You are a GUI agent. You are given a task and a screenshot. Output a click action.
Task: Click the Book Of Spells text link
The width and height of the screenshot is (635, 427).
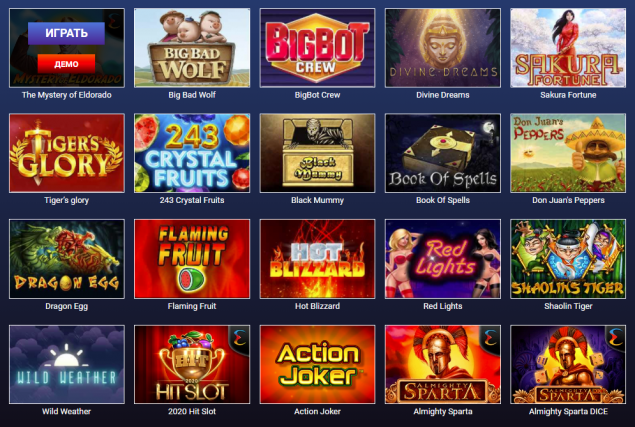tap(443, 200)
